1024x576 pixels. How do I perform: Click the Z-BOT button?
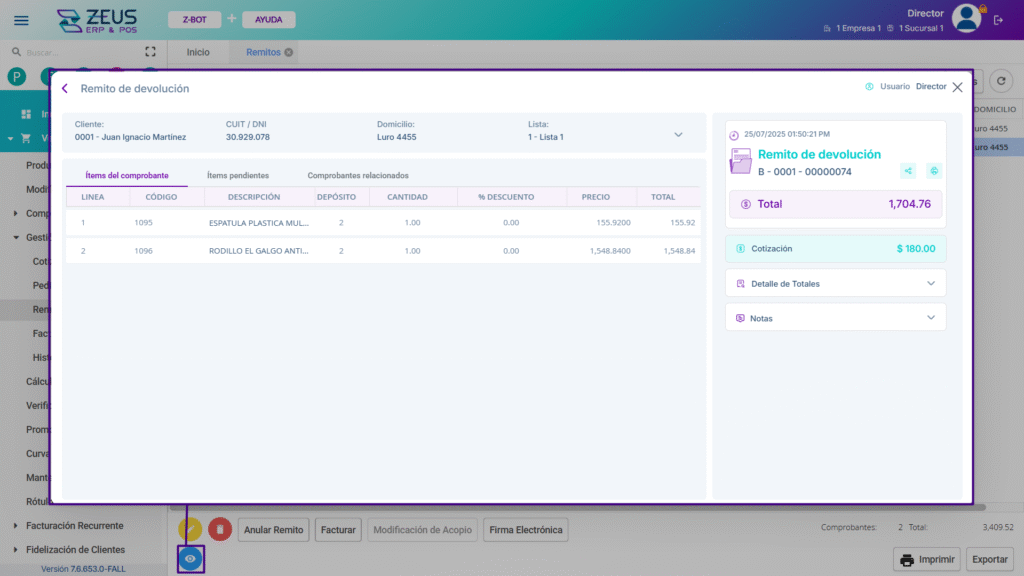(x=195, y=20)
